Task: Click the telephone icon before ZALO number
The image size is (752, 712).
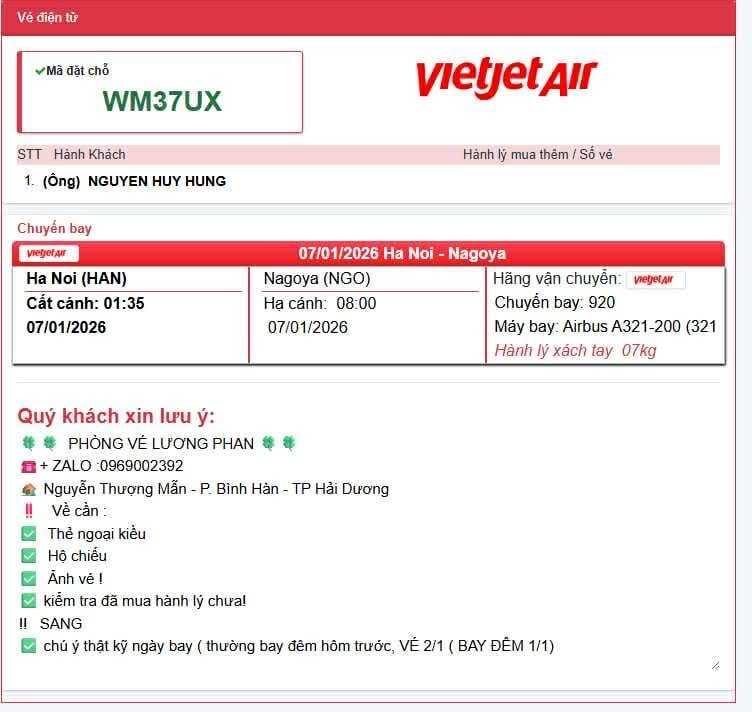Action: pos(27,466)
